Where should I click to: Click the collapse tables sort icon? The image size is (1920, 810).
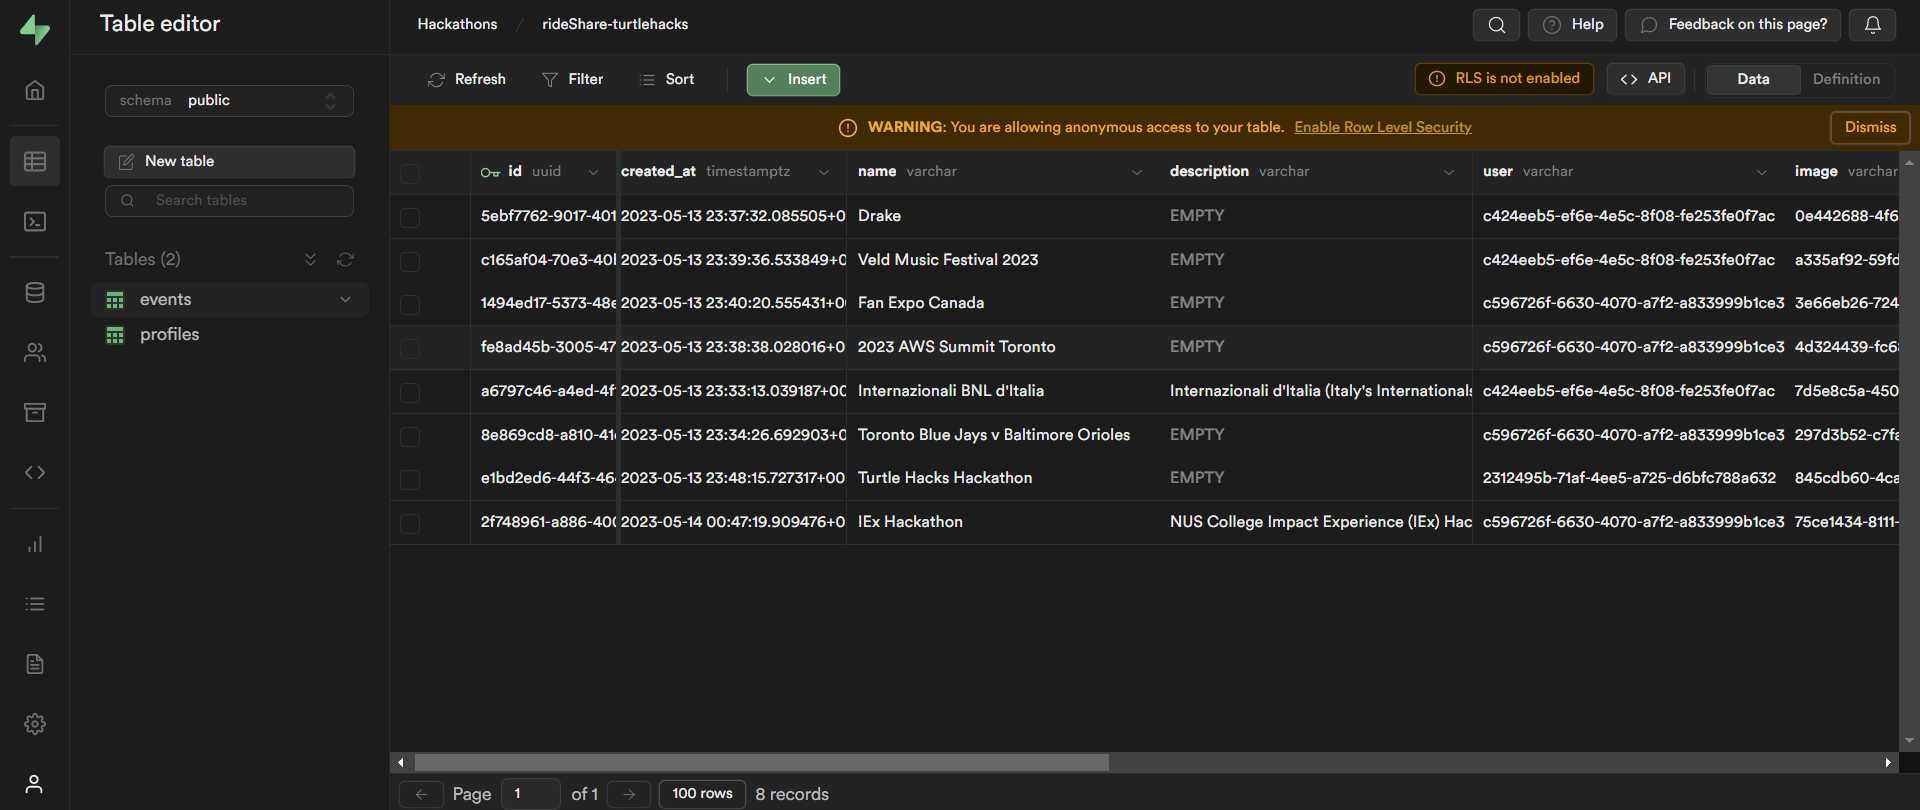coord(311,259)
